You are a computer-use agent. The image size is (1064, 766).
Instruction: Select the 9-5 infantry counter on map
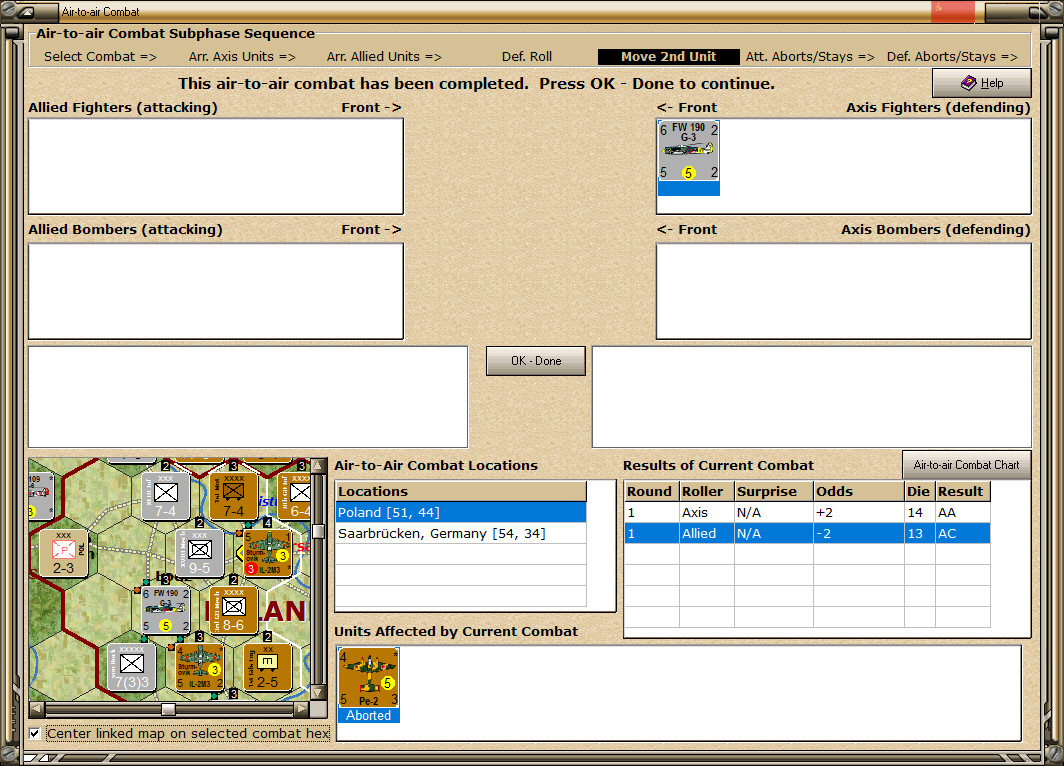click(200, 554)
